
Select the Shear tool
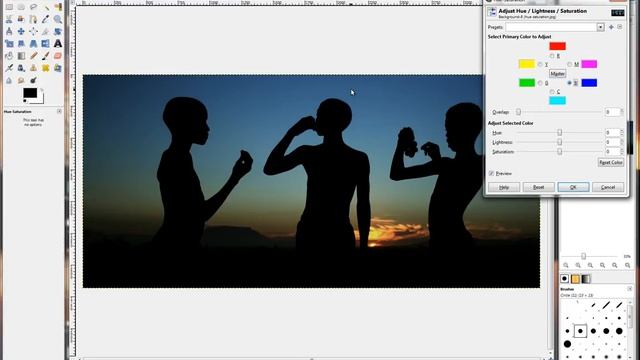[x=21, y=44]
